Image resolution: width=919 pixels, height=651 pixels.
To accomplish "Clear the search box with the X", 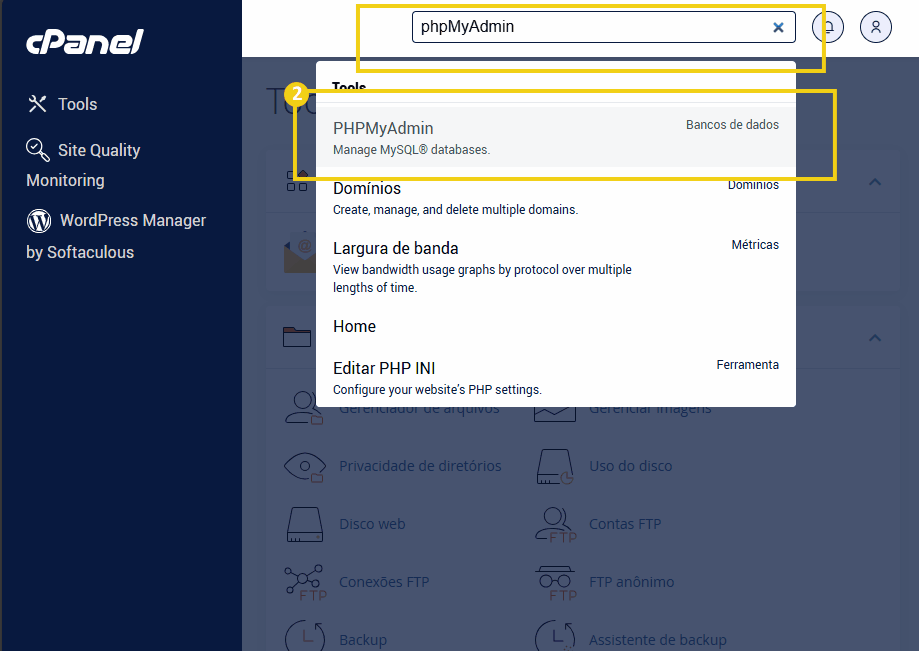I will [x=778, y=27].
